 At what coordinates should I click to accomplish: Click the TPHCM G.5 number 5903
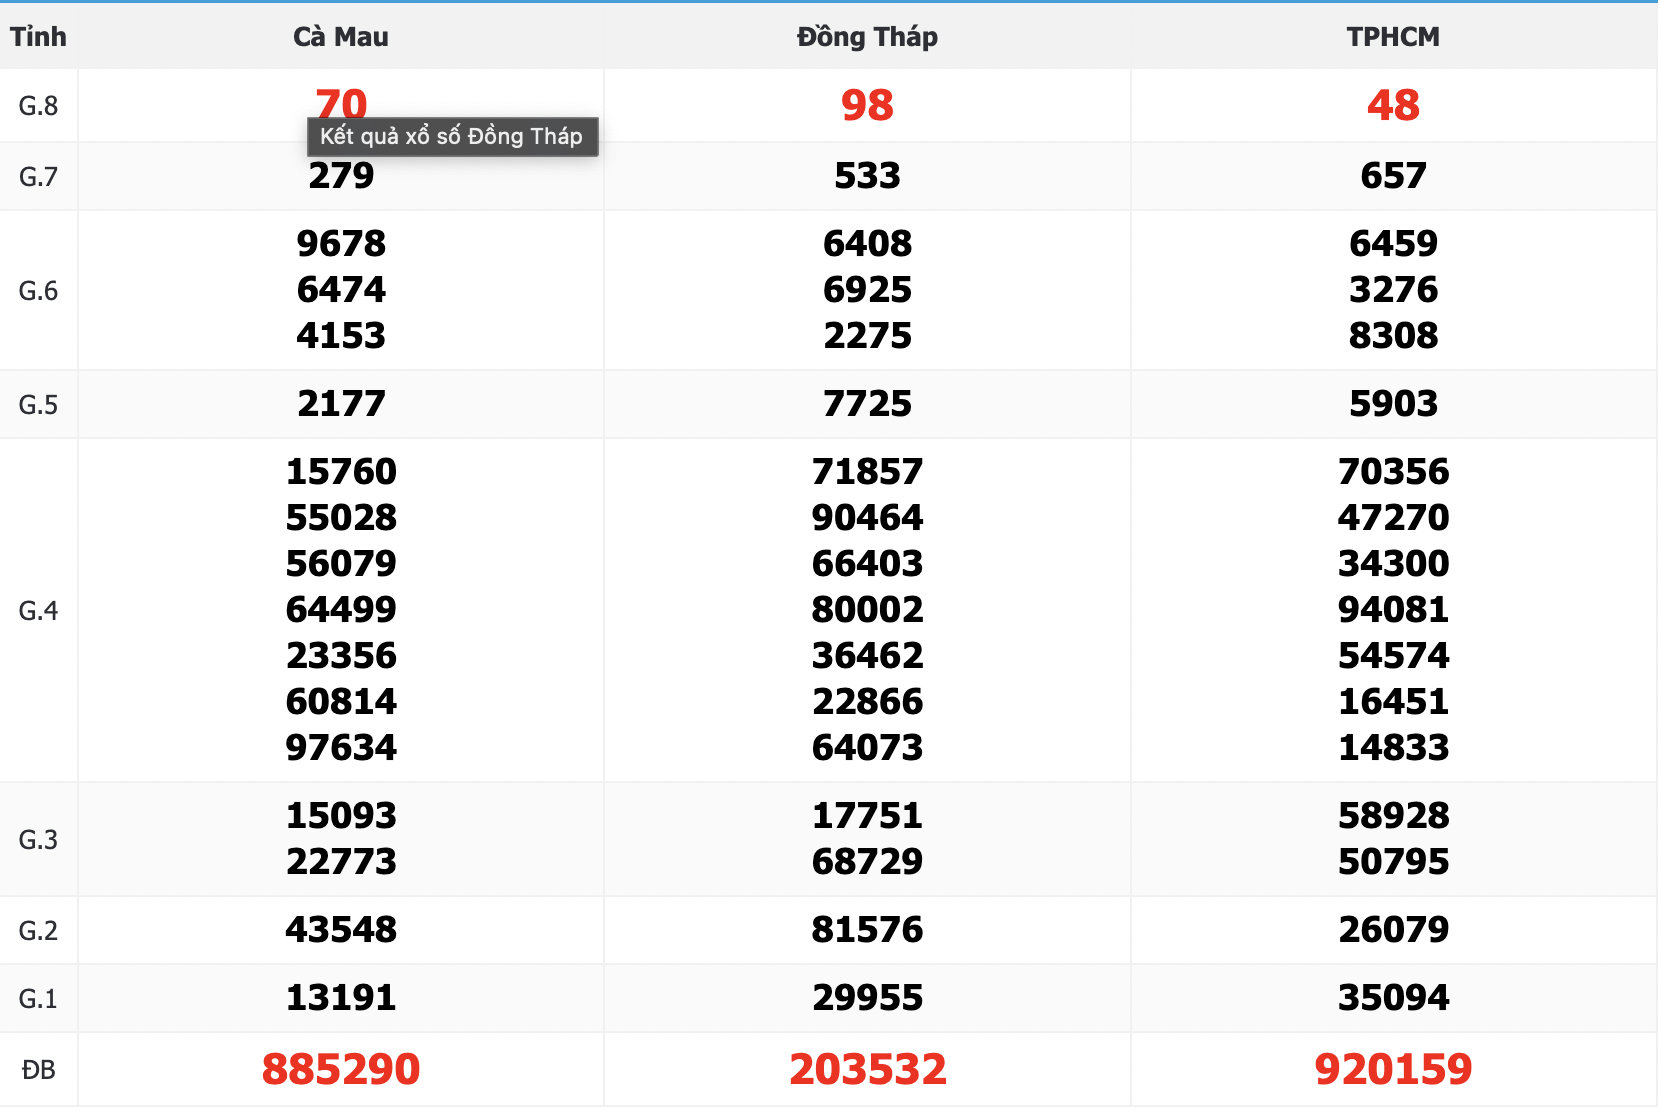tap(1393, 404)
